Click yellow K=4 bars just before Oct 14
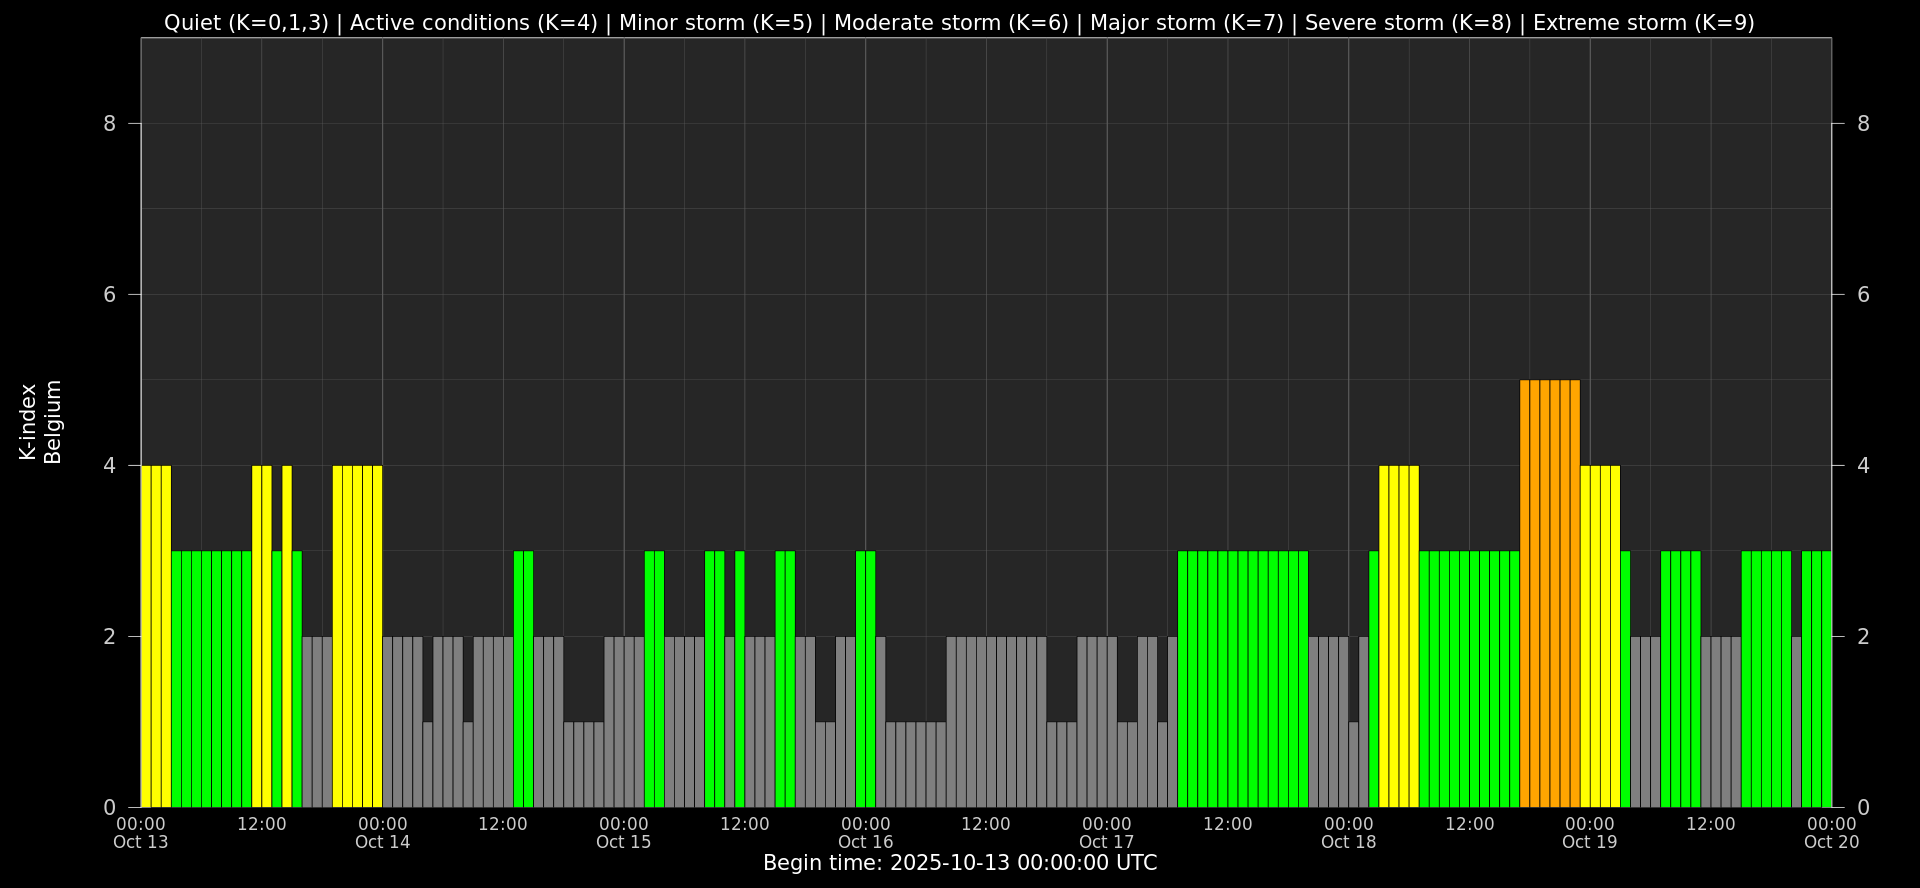1920x888 pixels. [357, 636]
